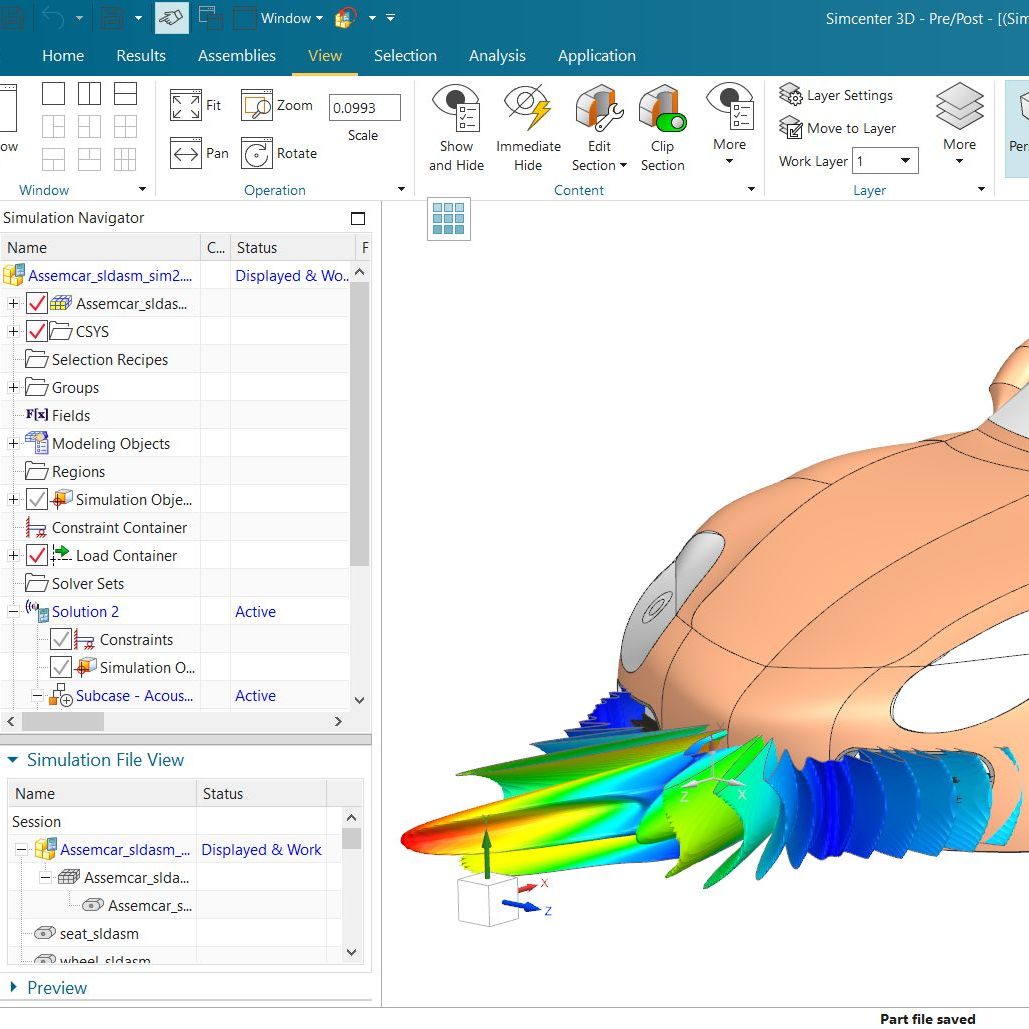This screenshot has height=1029, width=1029.
Task: Switch to Selection tab
Action: point(405,56)
